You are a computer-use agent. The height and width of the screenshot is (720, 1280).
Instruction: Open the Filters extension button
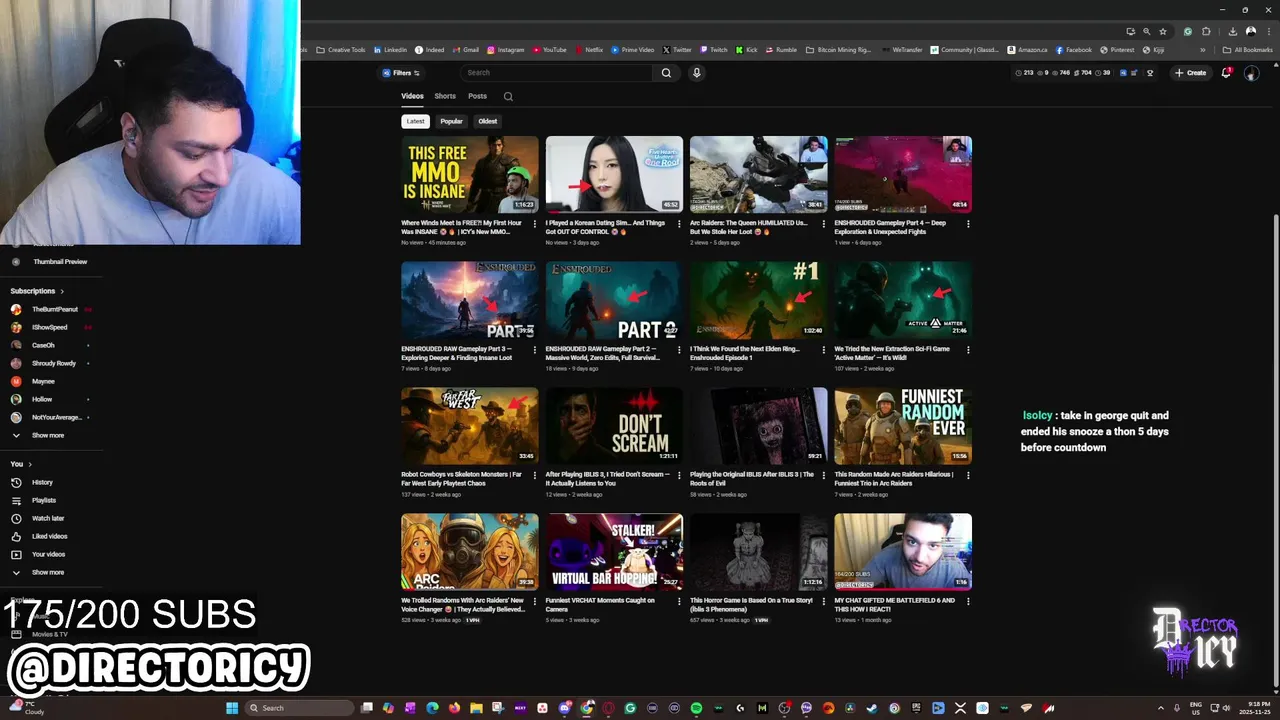[x=401, y=73]
